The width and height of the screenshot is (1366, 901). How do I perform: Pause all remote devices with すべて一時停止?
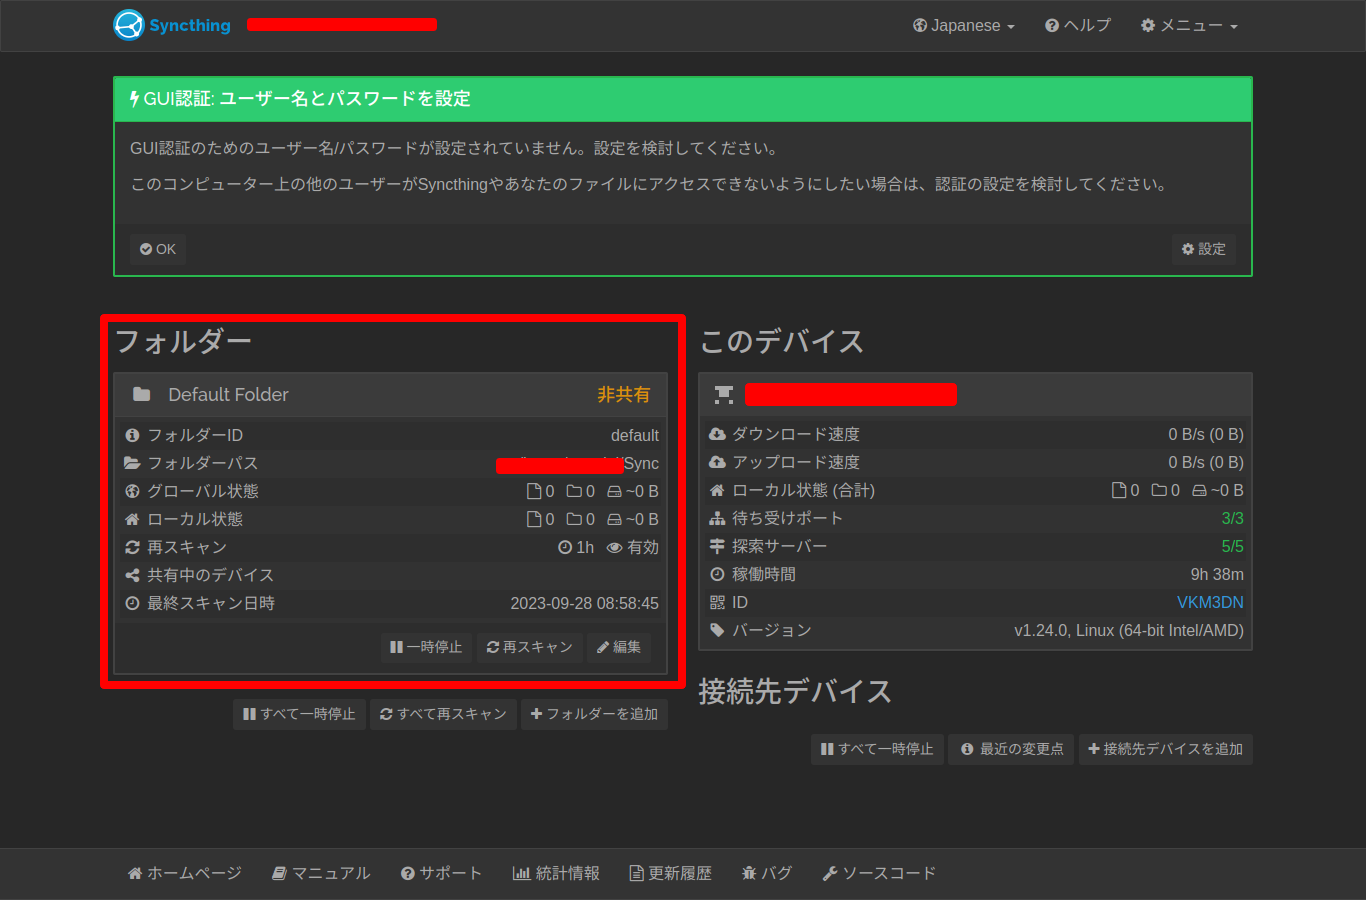coord(877,749)
